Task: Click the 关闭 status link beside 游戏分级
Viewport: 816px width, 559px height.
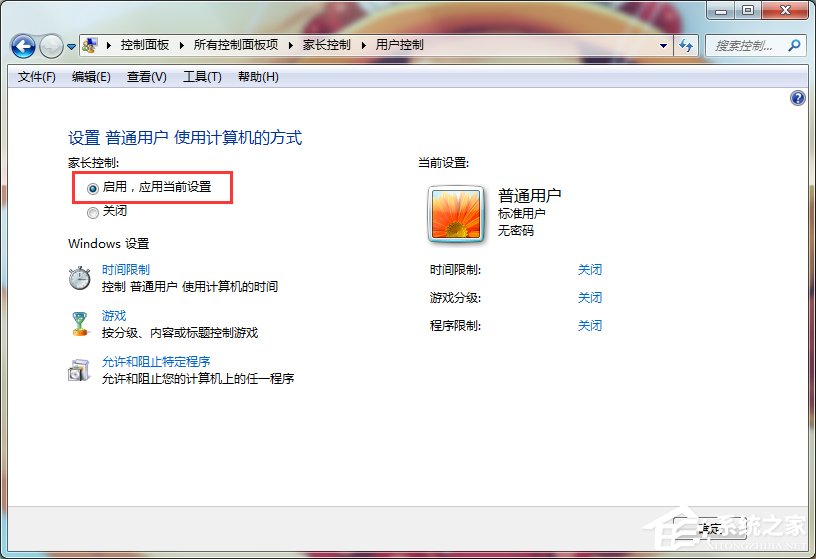Action: point(590,298)
